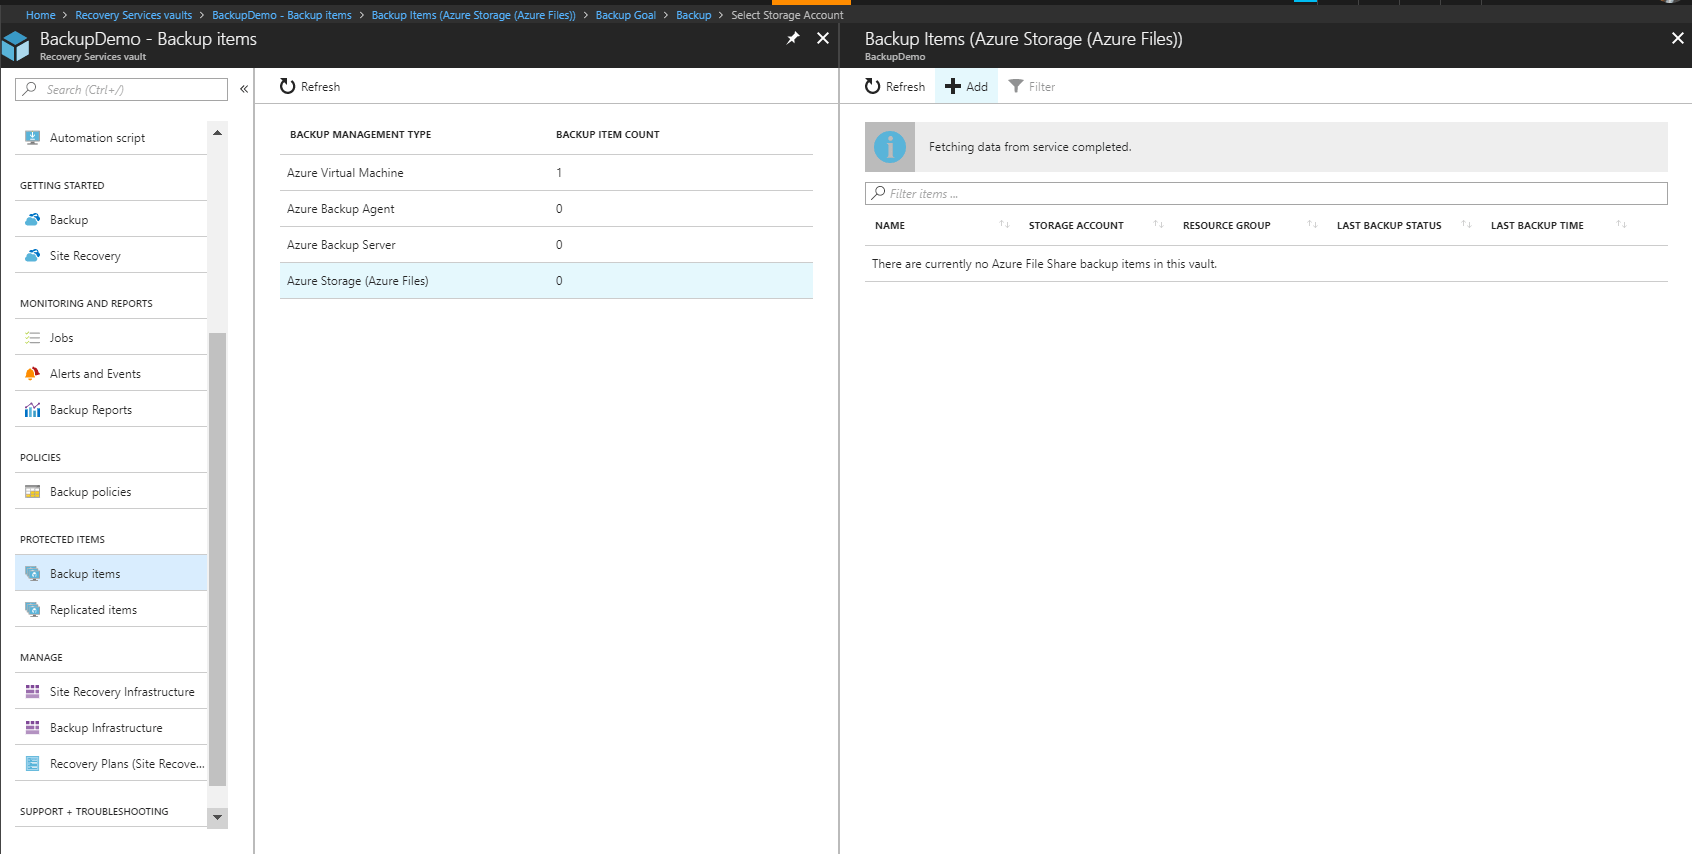Sort by Last Backup Time column arrows

pyautogui.click(x=1621, y=224)
